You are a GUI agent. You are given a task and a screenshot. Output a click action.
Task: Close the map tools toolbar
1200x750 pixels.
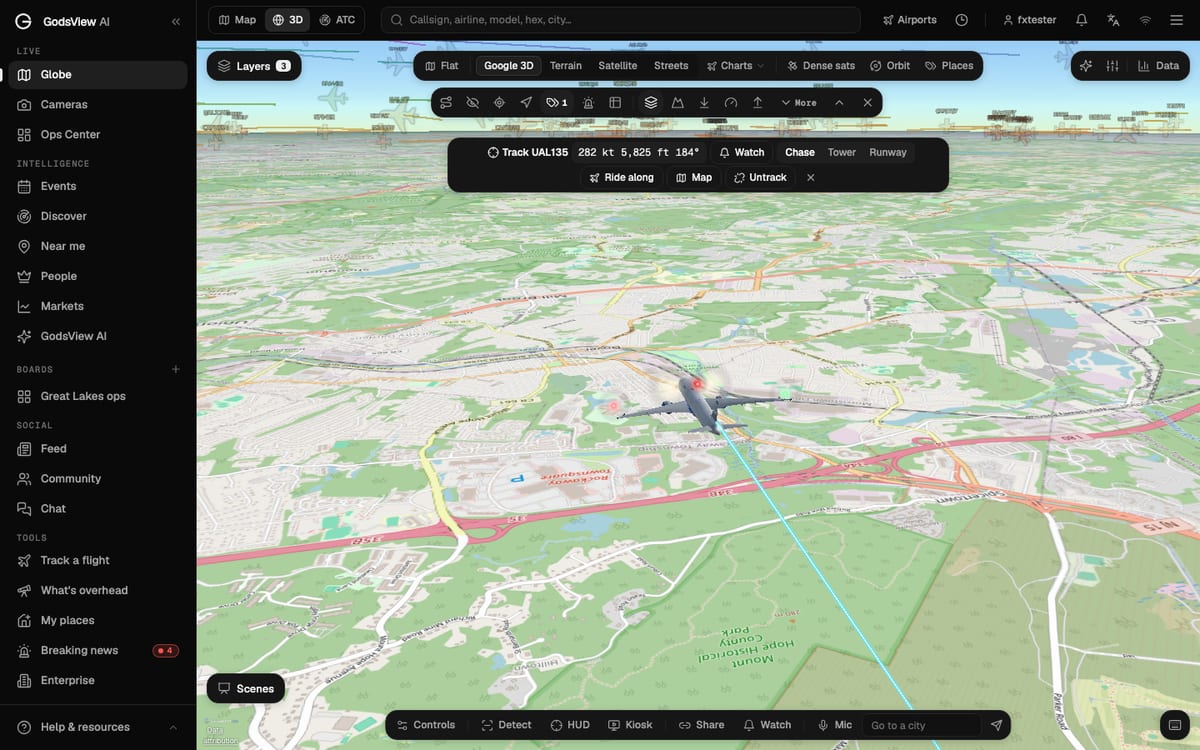(867, 102)
